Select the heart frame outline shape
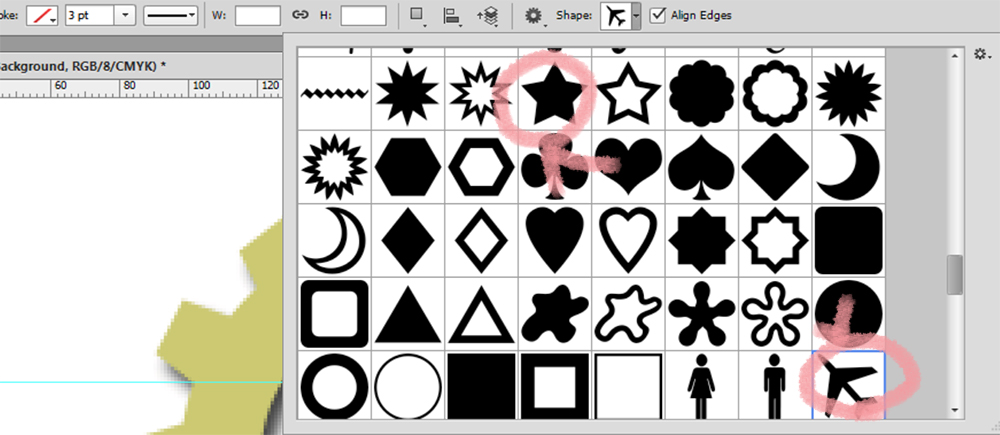The width and height of the screenshot is (1000, 435). click(x=628, y=240)
